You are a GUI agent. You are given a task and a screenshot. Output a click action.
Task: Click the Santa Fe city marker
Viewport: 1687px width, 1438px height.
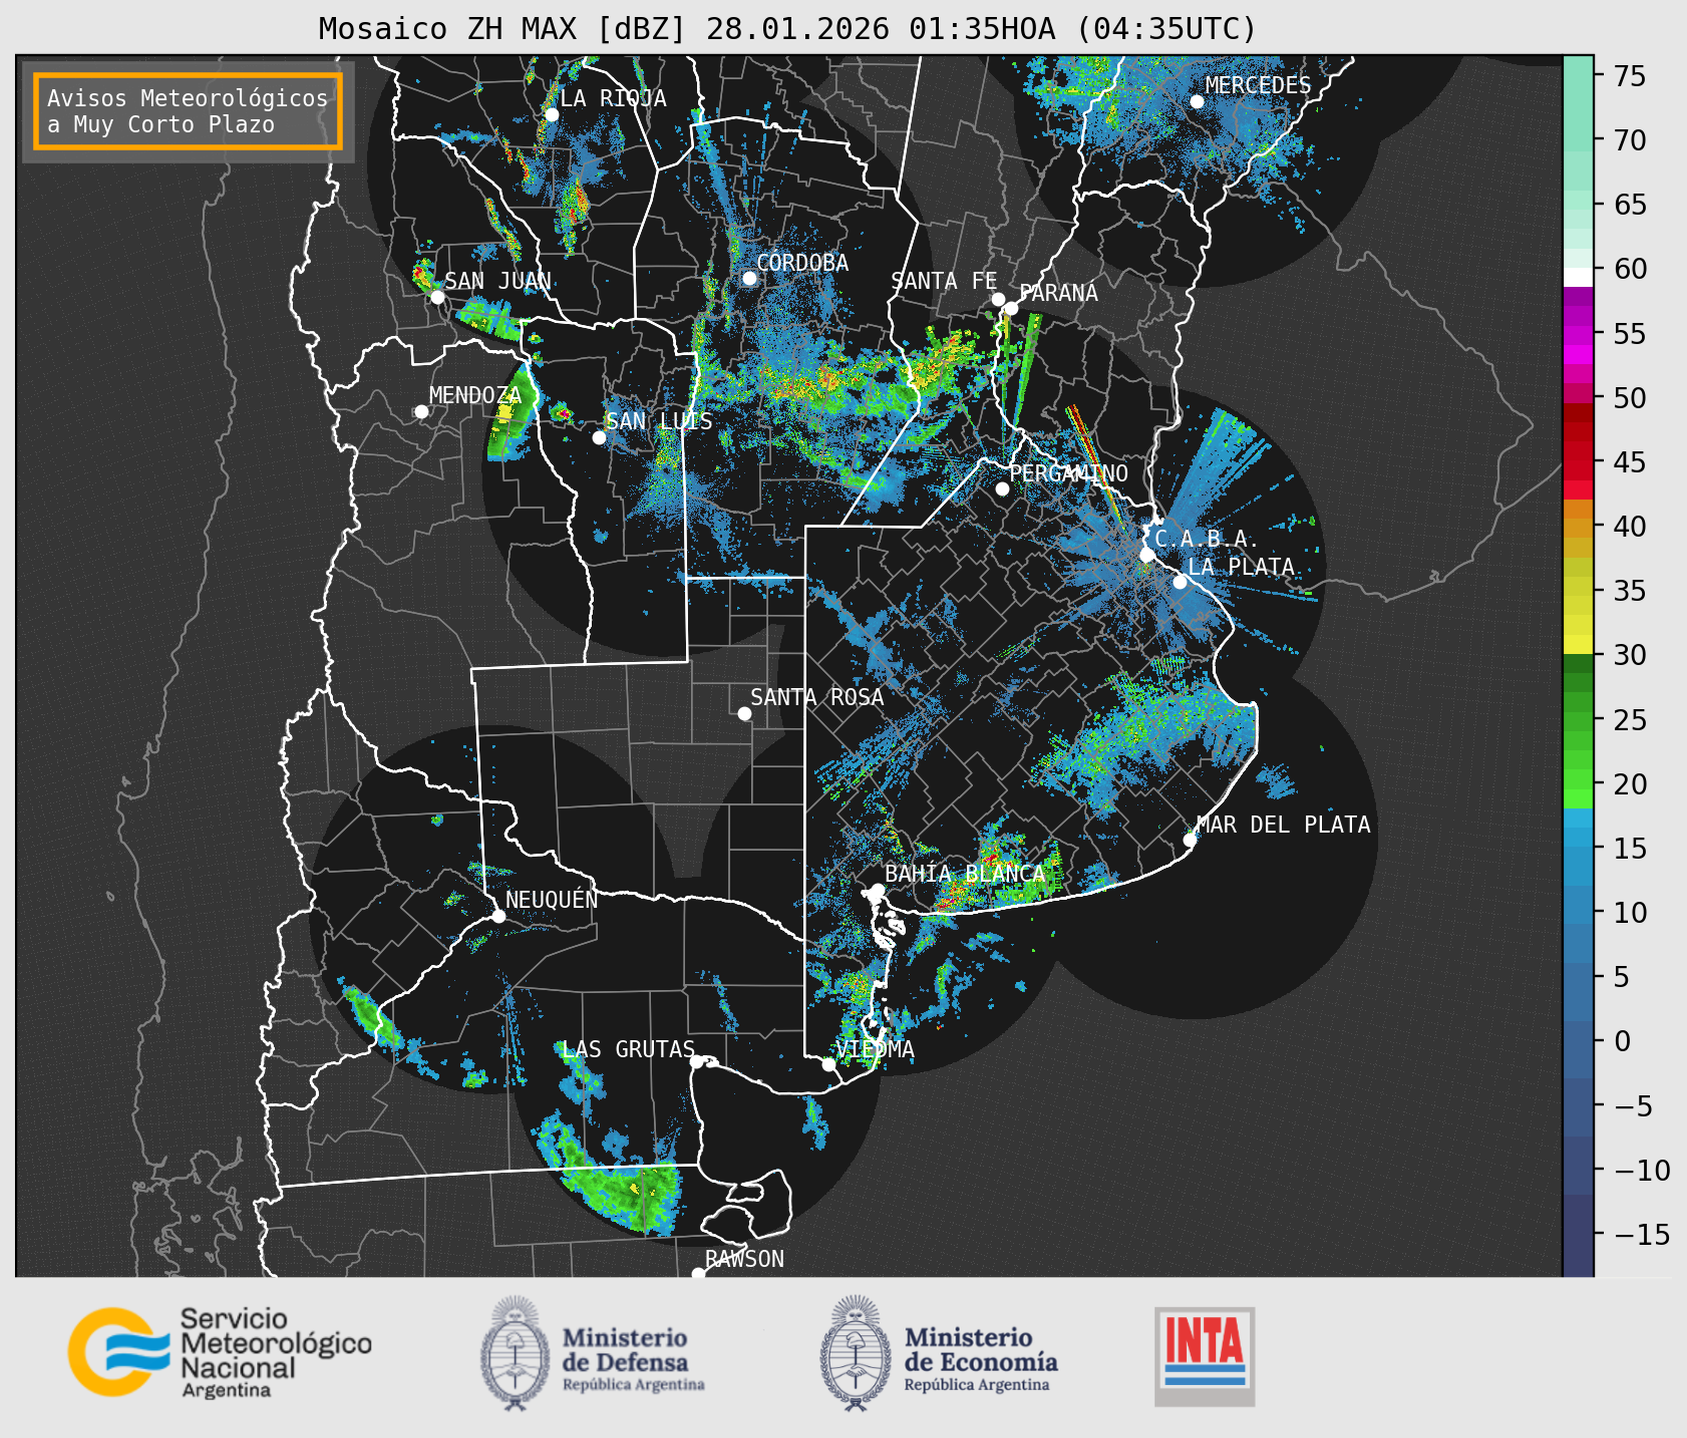(998, 299)
